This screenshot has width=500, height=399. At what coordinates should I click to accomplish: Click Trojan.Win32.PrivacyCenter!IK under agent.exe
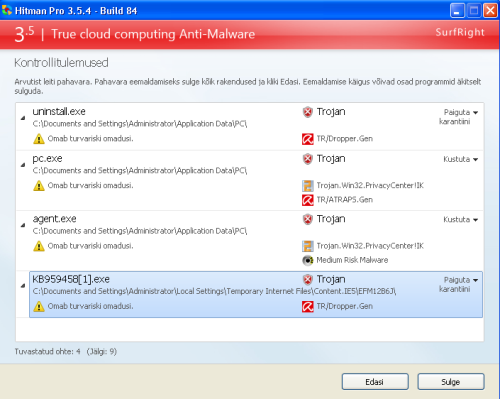(370, 246)
